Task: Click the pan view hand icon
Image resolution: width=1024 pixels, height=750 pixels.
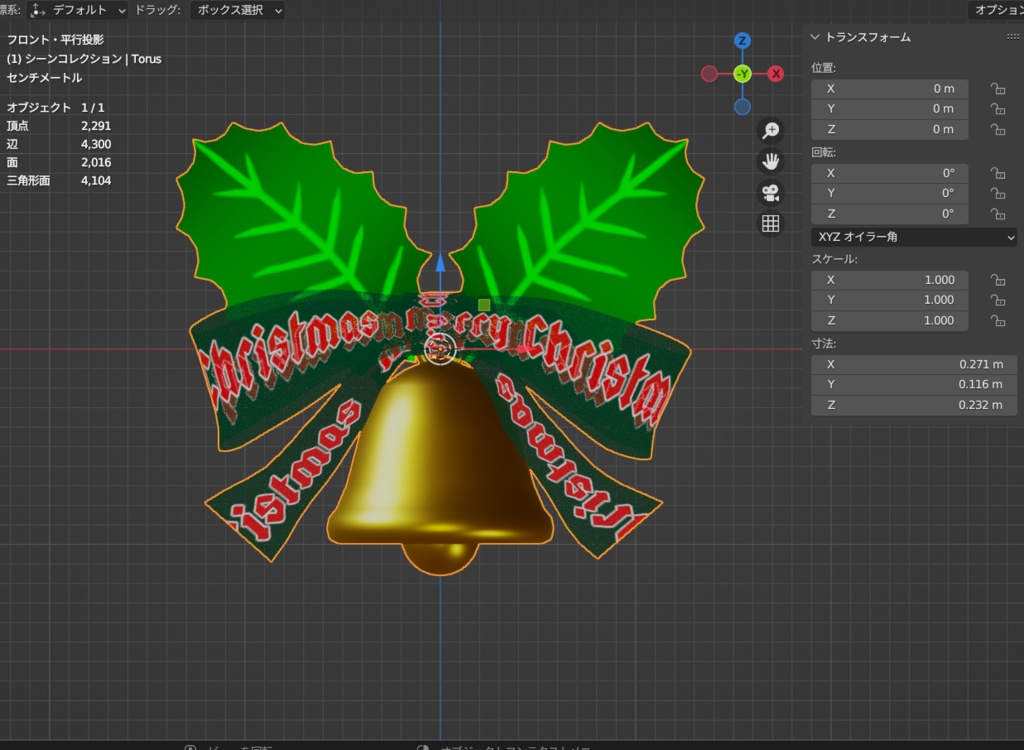Action: click(x=771, y=161)
